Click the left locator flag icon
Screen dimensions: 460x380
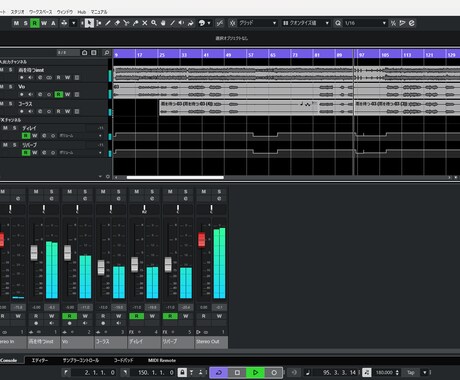[66, 372]
